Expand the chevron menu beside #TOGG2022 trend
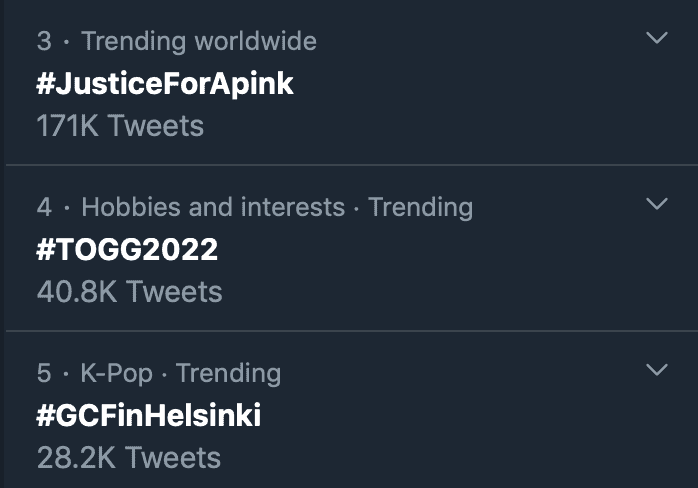The height and width of the screenshot is (488, 698). [656, 205]
